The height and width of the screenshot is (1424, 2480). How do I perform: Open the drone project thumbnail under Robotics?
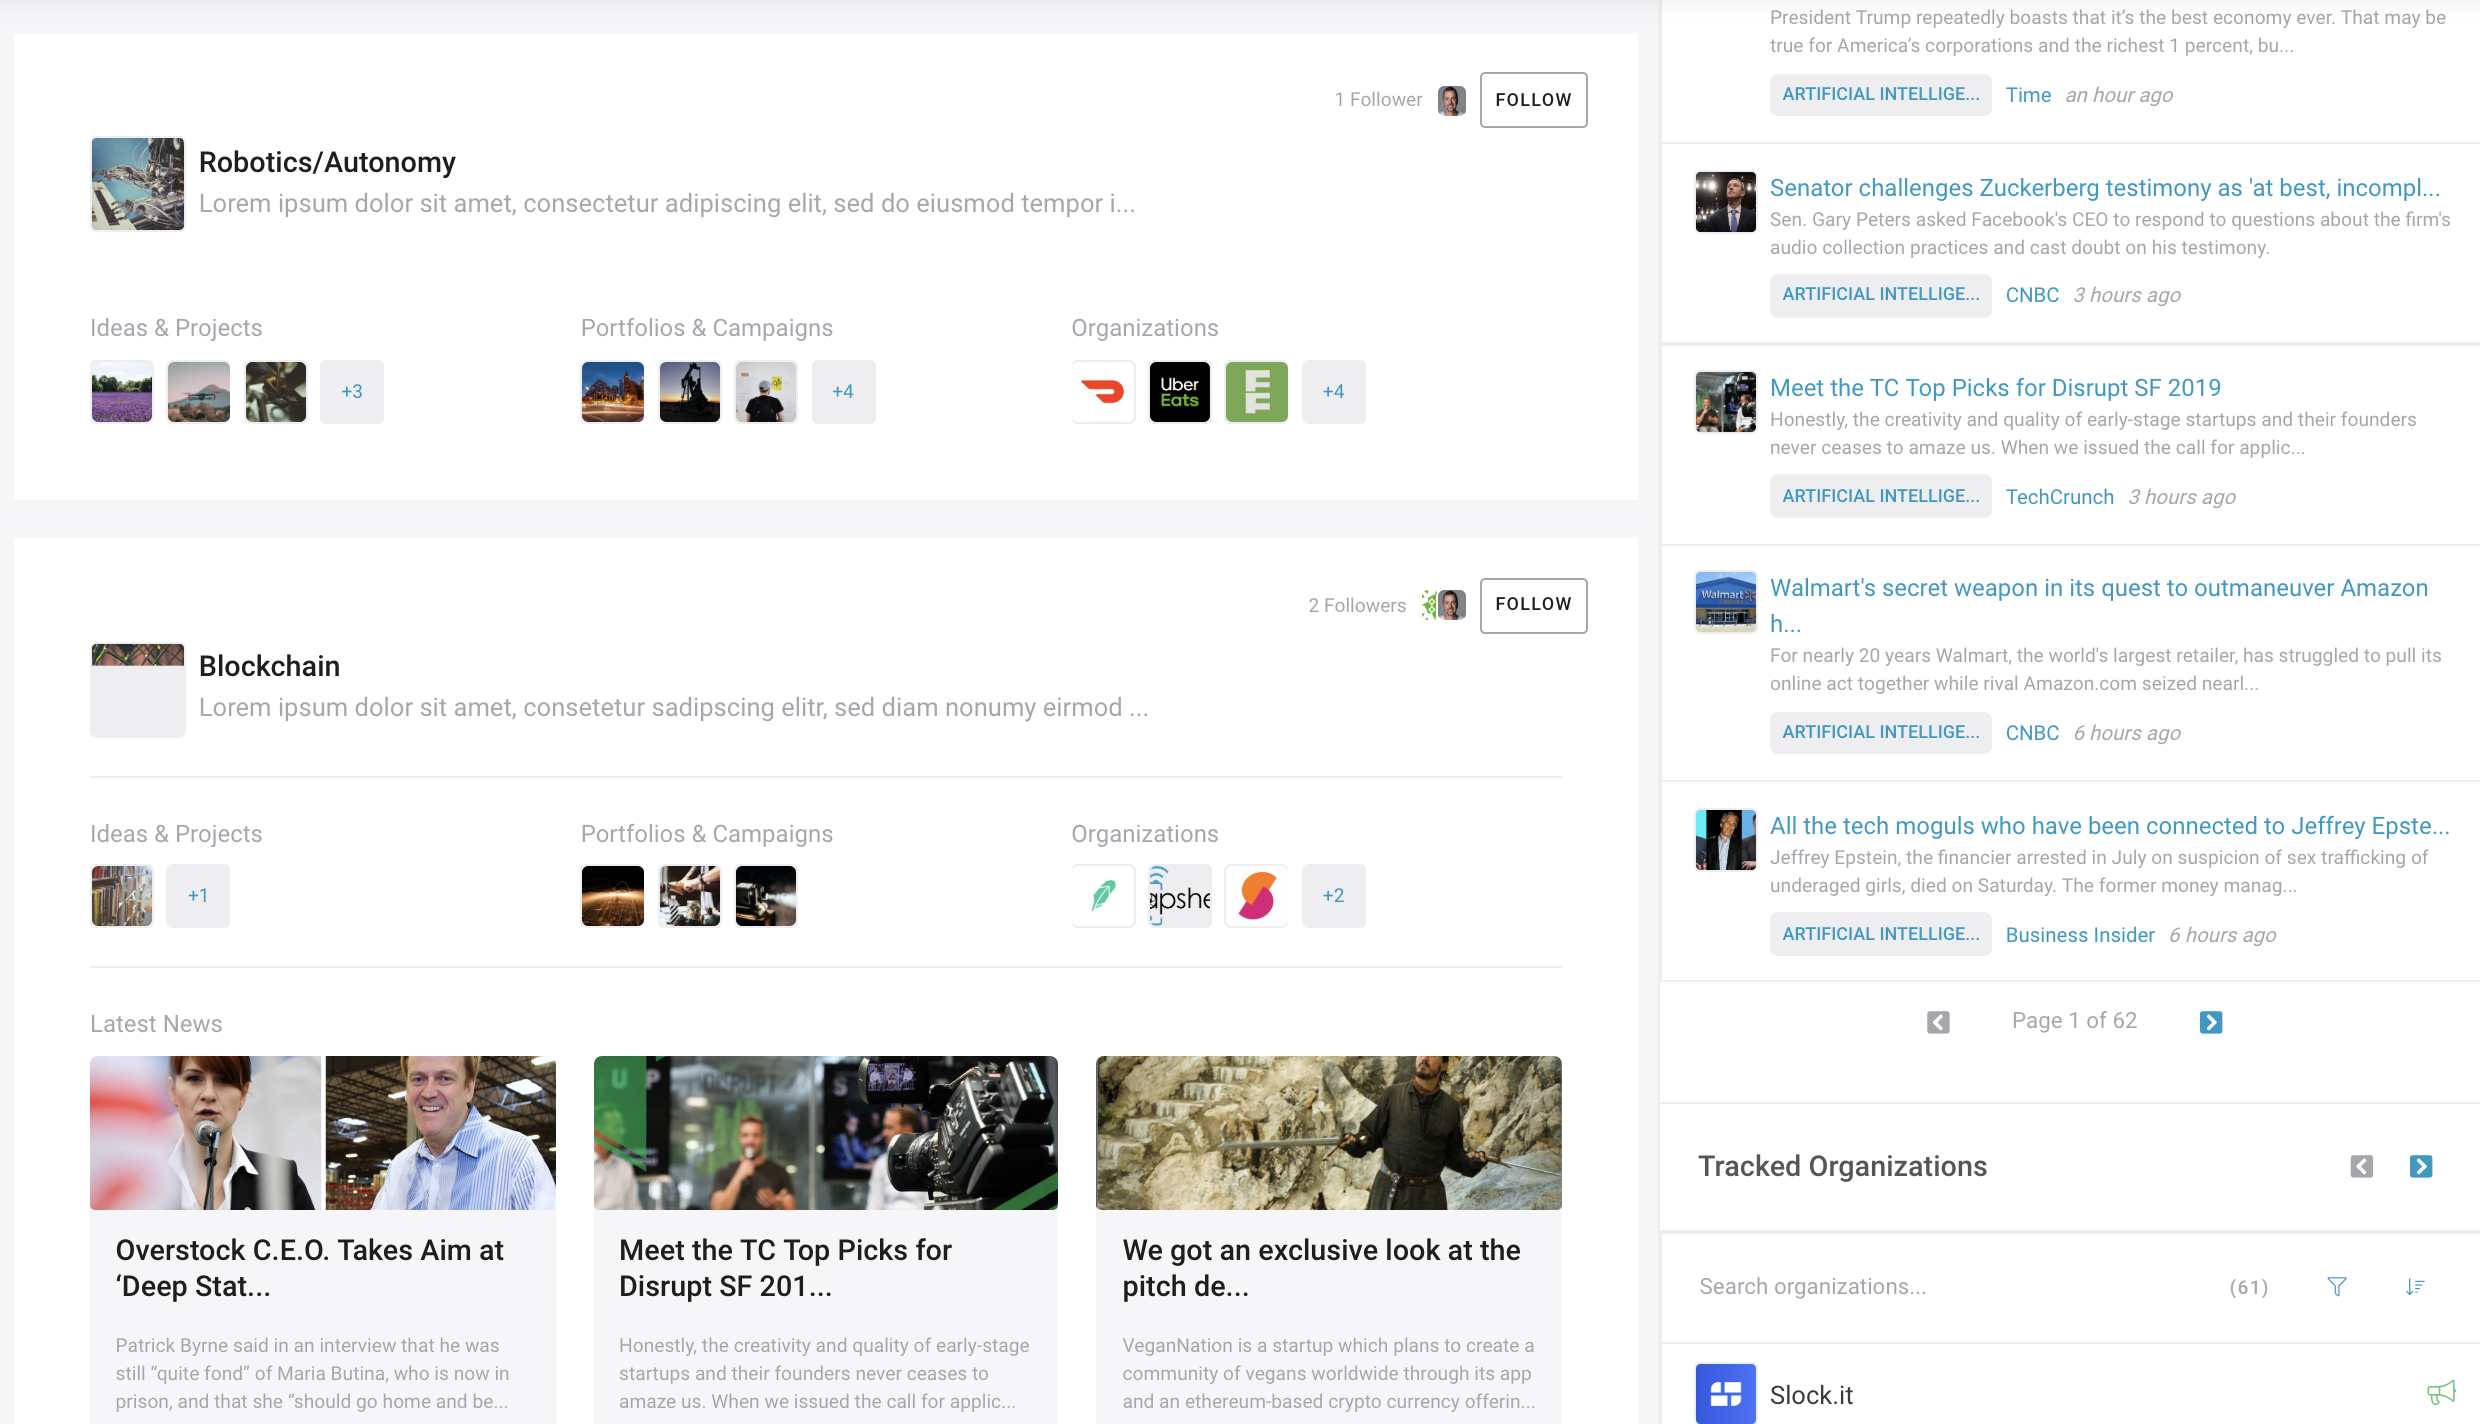199,392
